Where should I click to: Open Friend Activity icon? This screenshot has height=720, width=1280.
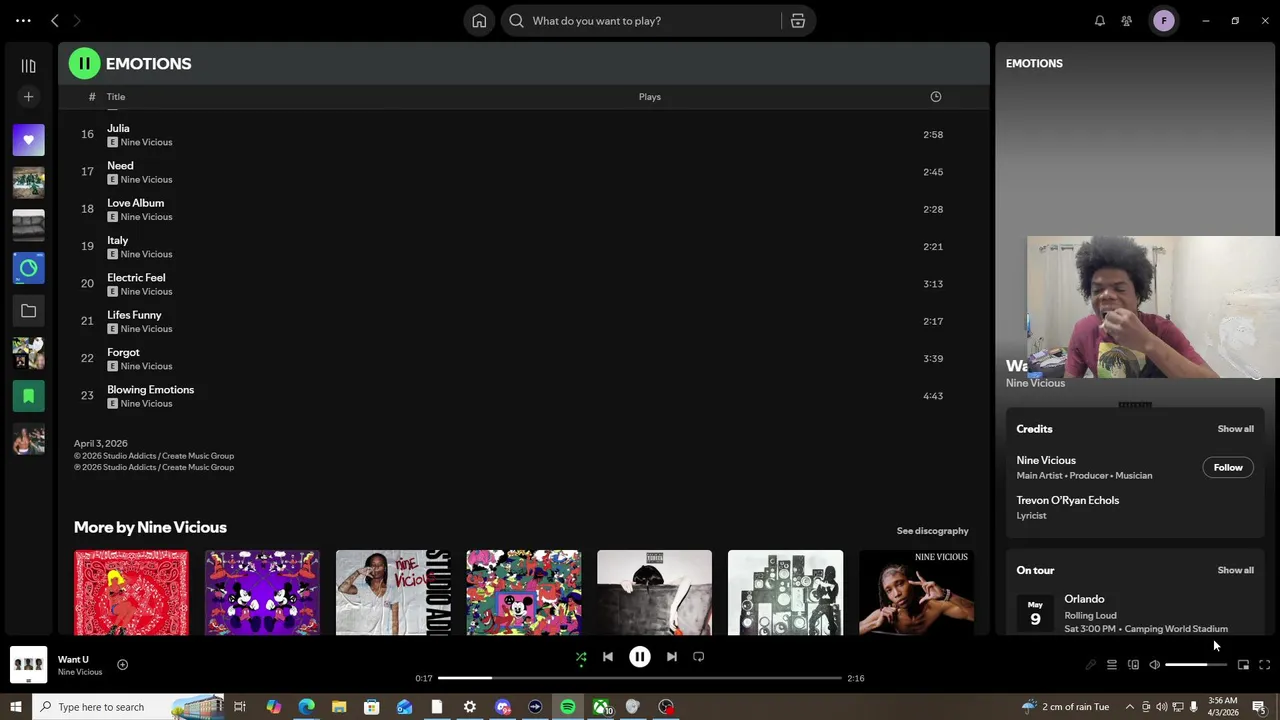point(1127,21)
